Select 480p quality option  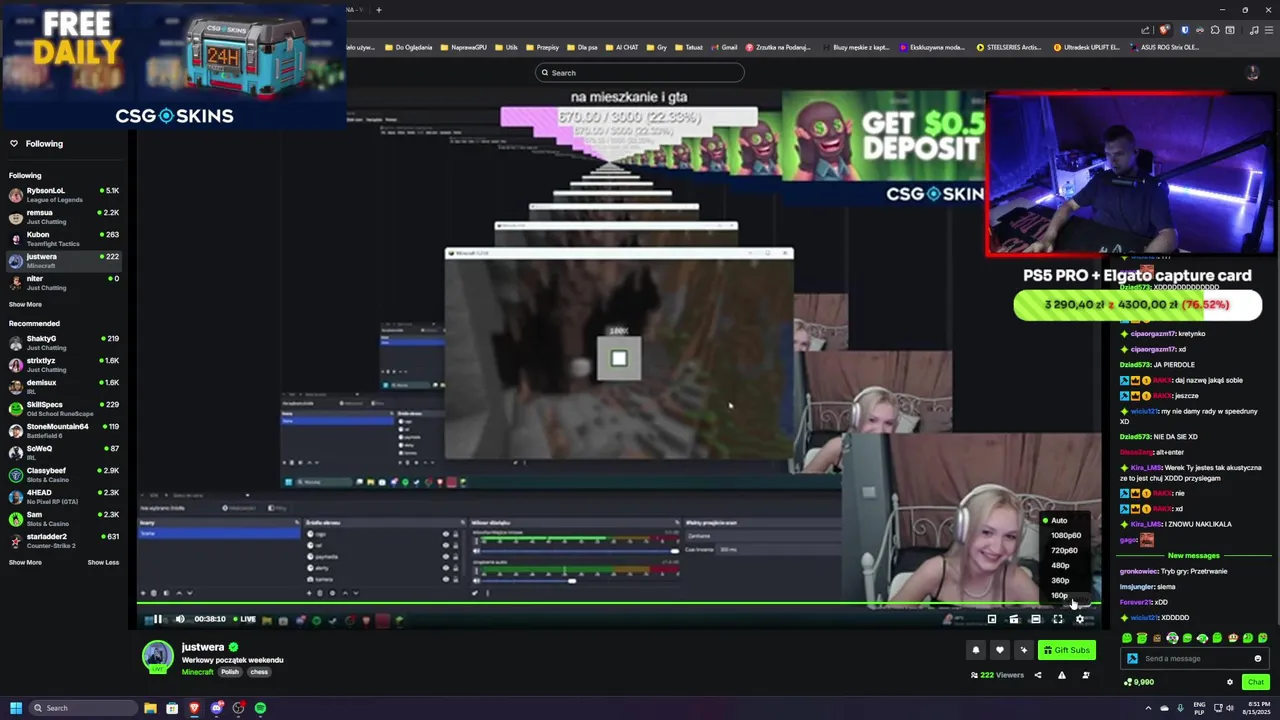(1060, 565)
